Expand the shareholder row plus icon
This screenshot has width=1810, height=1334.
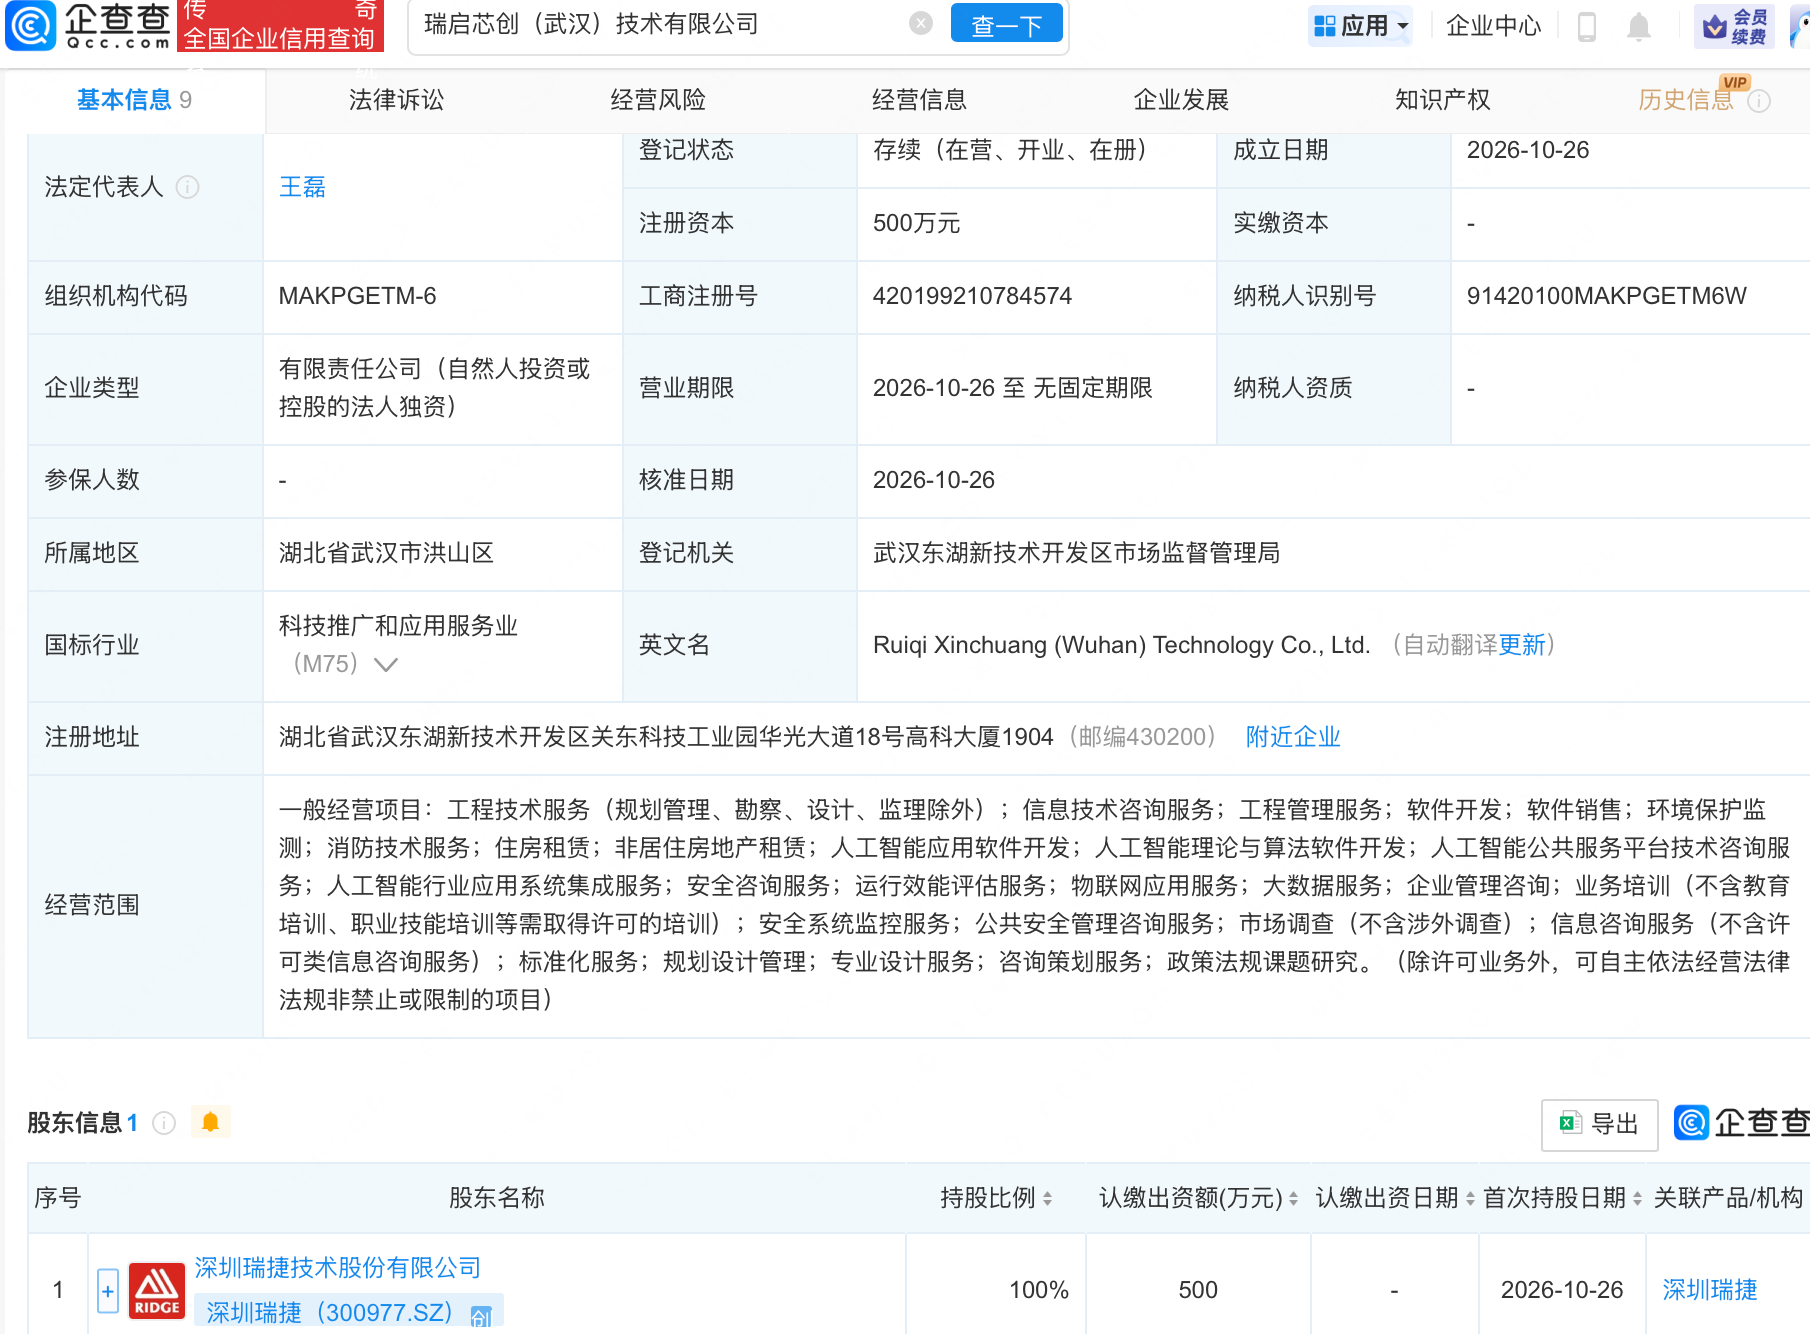point(108,1290)
